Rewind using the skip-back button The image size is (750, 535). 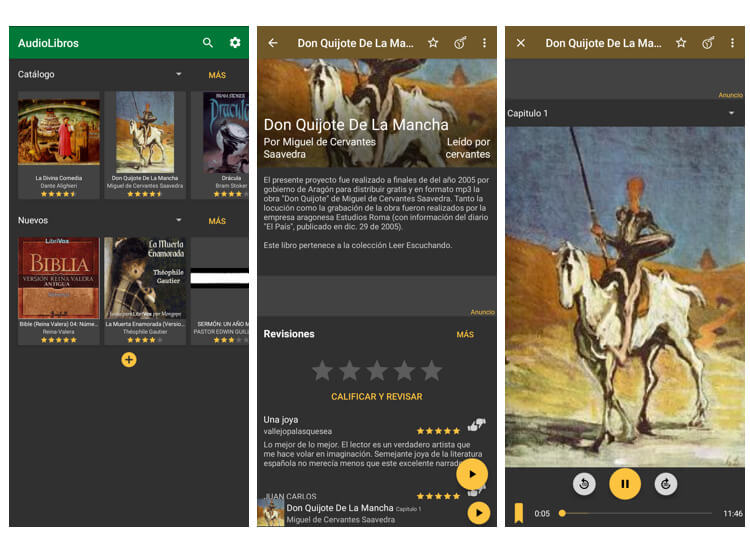[584, 484]
